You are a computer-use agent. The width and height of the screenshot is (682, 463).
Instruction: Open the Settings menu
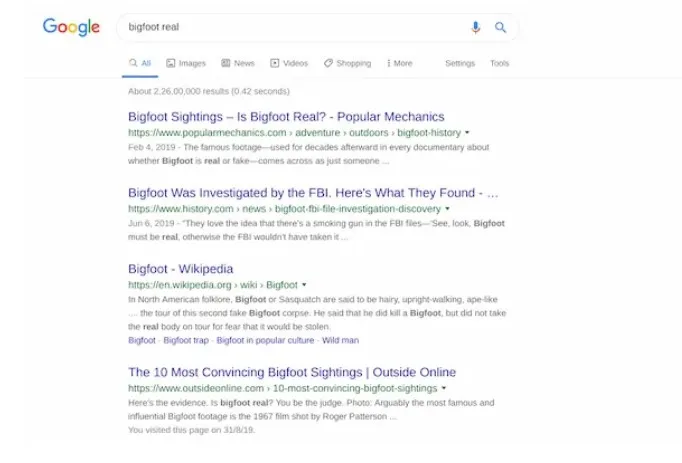[460, 63]
